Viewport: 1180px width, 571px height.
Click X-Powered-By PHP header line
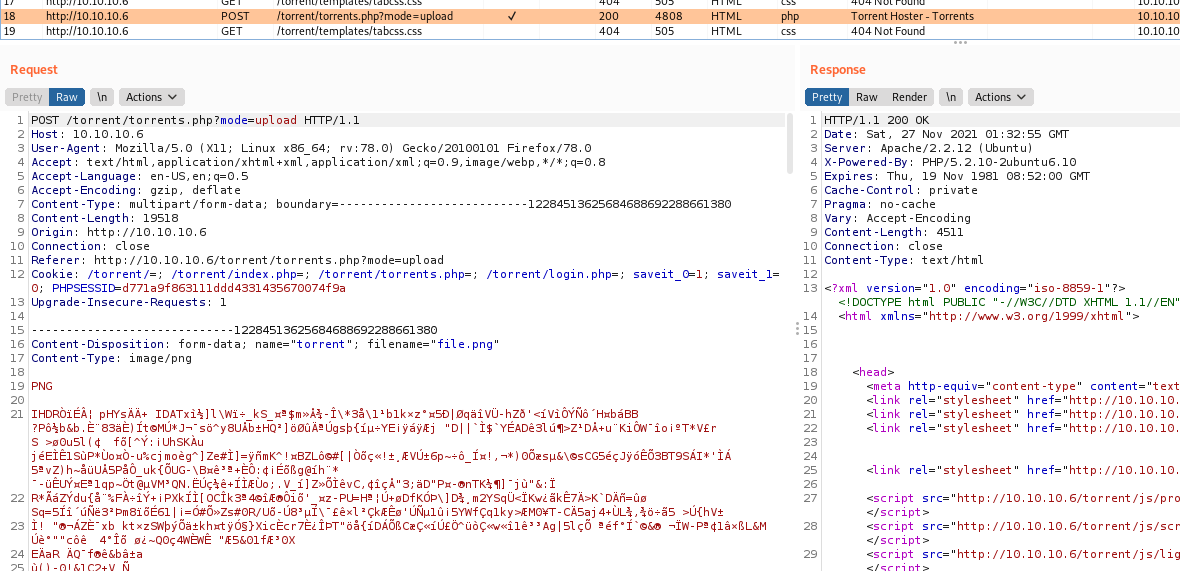(x=950, y=162)
